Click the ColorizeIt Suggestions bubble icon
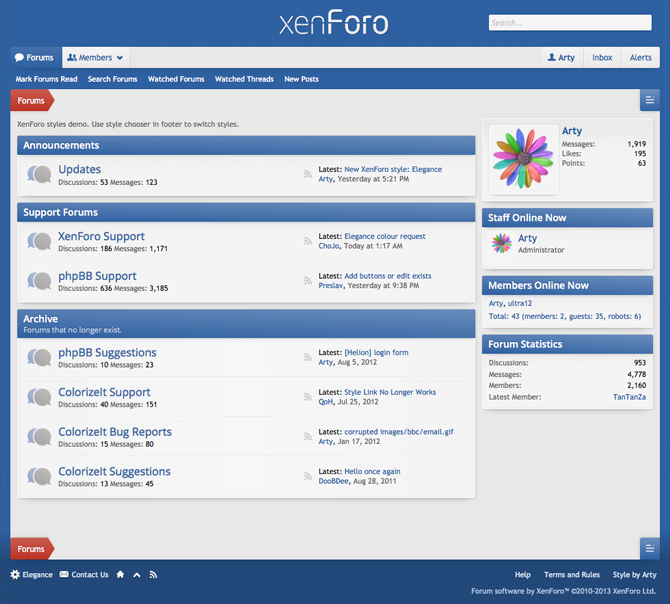670x604 pixels. coord(39,476)
